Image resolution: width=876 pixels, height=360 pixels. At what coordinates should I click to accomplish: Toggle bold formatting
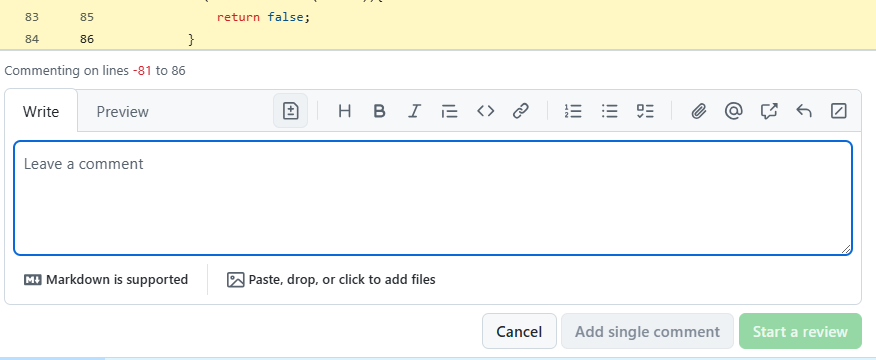click(379, 111)
